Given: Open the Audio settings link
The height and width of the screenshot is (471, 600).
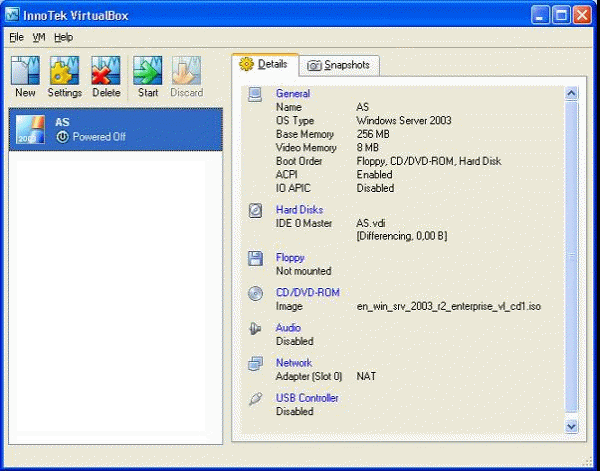Looking at the screenshot, I should pos(288,328).
